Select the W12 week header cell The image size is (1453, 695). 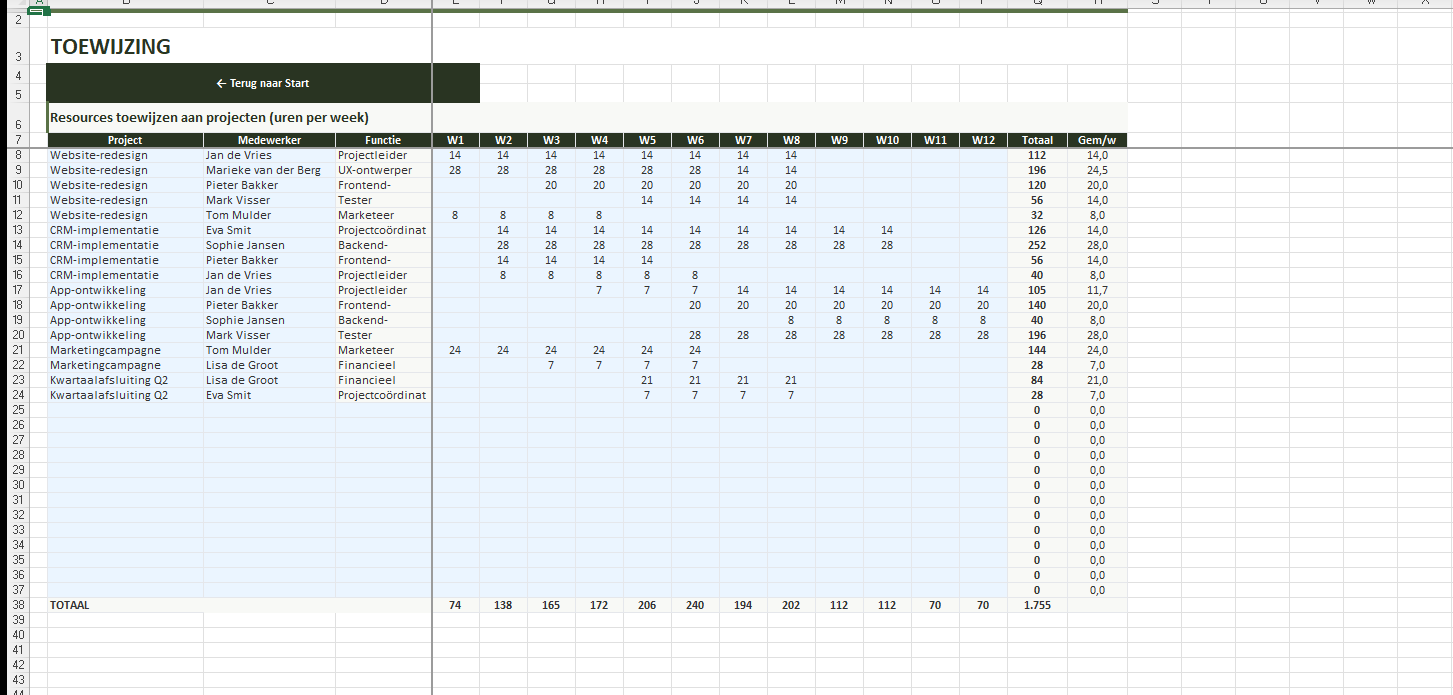coord(983,140)
